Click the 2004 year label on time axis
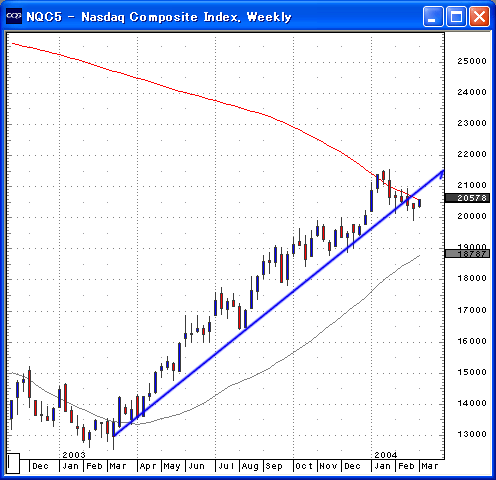 (x=386, y=455)
